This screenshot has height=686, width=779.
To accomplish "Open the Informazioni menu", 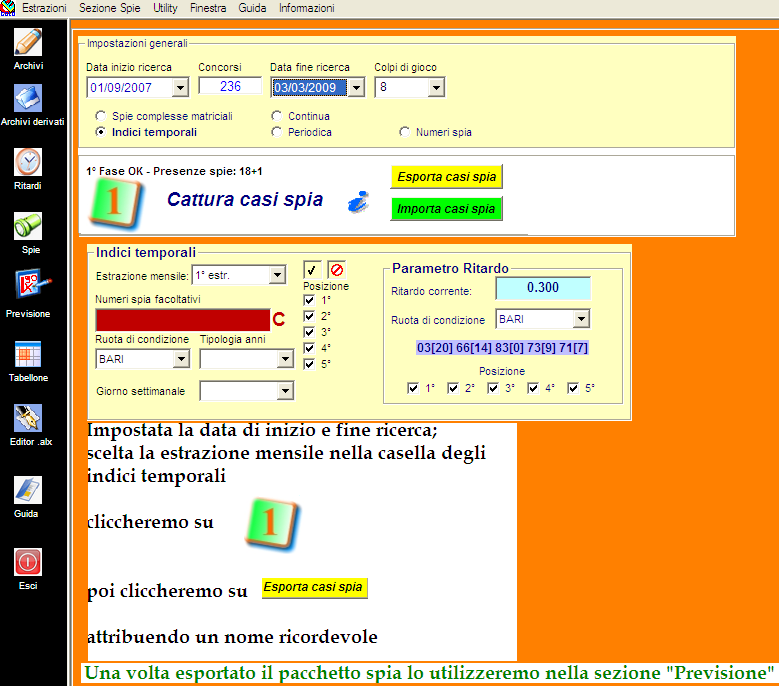I will pos(307,8).
